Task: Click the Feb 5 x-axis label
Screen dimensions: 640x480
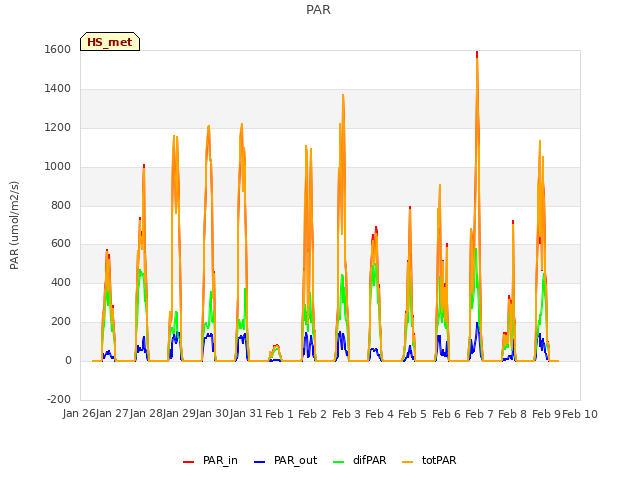Action: [x=412, y=414]
